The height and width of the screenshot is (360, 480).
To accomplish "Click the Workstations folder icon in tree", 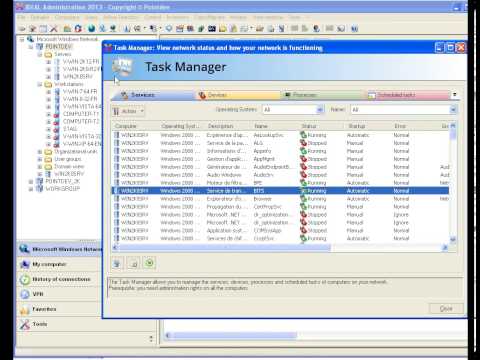I will pos(48,84).
